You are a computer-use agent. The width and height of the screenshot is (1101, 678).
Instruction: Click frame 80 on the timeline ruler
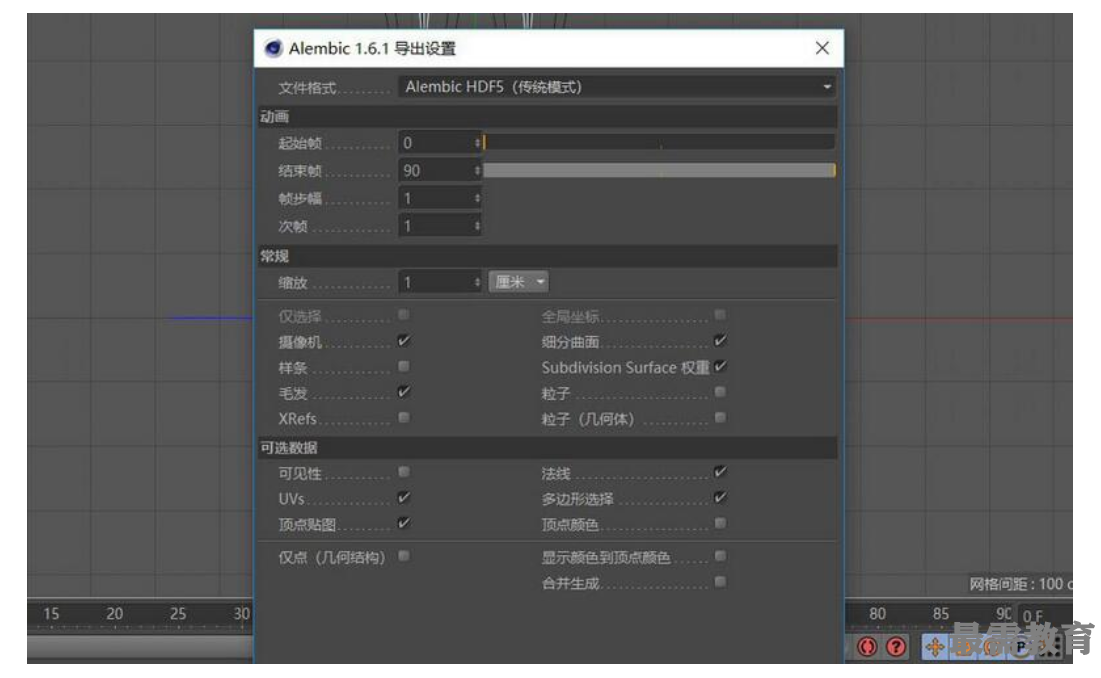pyautogui.click(x=877, y=613)
